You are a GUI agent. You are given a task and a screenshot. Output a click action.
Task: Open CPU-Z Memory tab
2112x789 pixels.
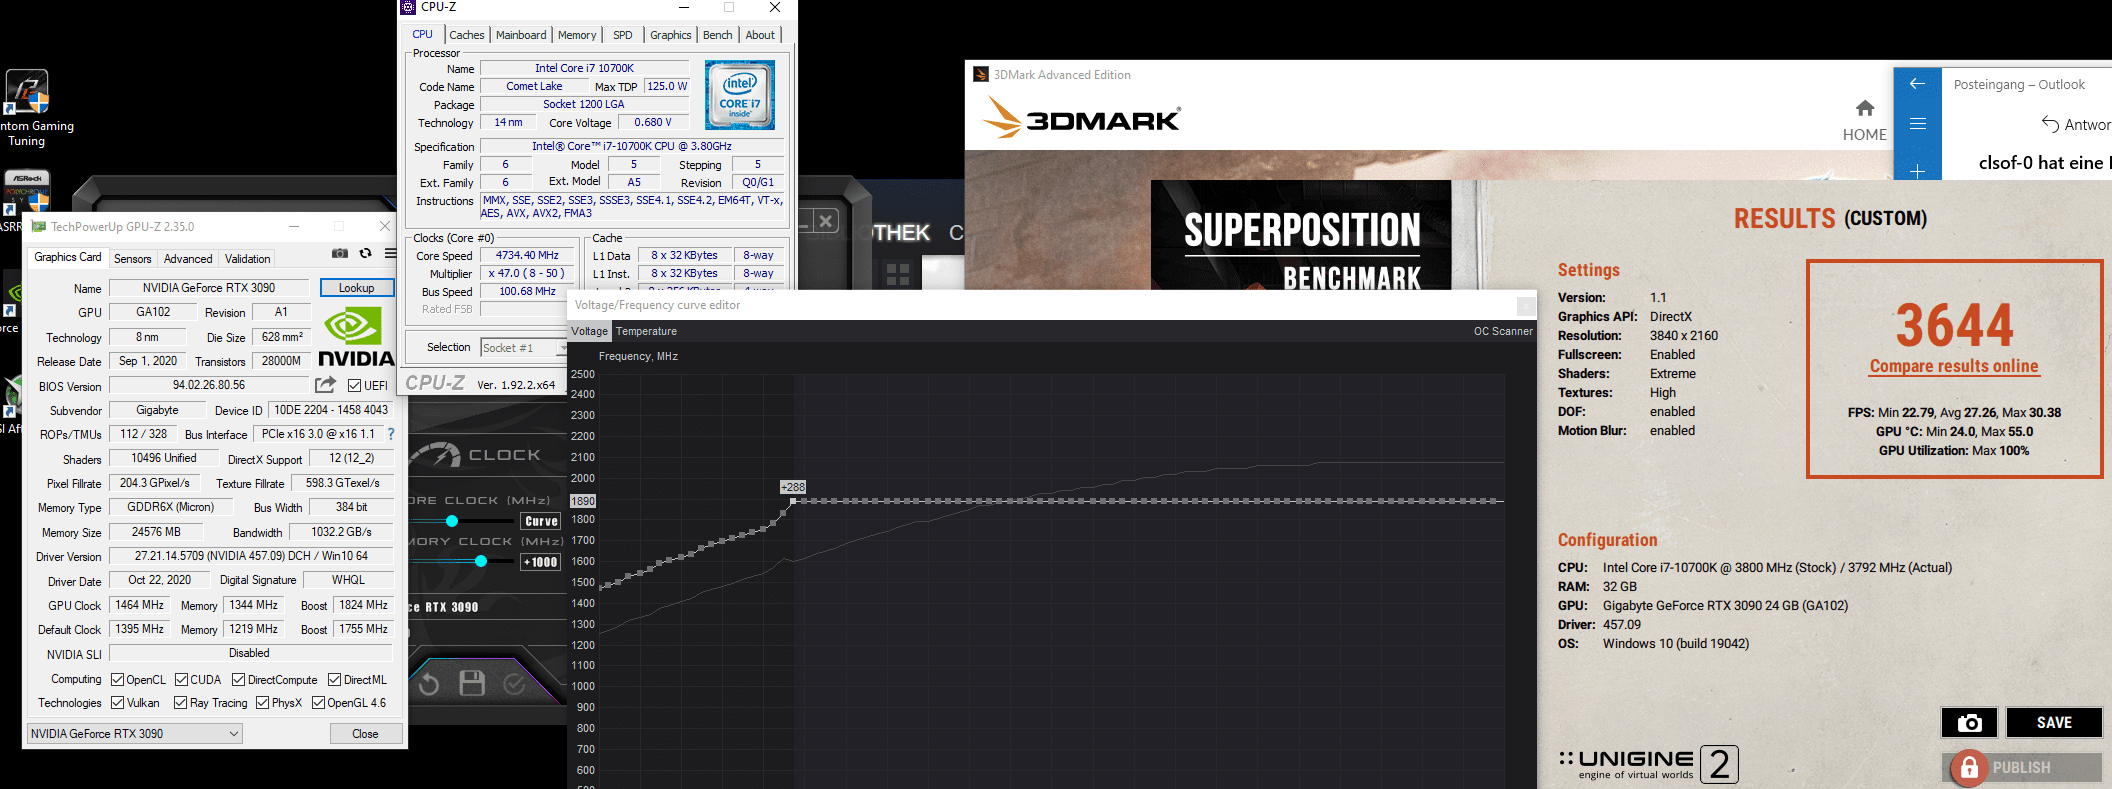click(577, 35)
